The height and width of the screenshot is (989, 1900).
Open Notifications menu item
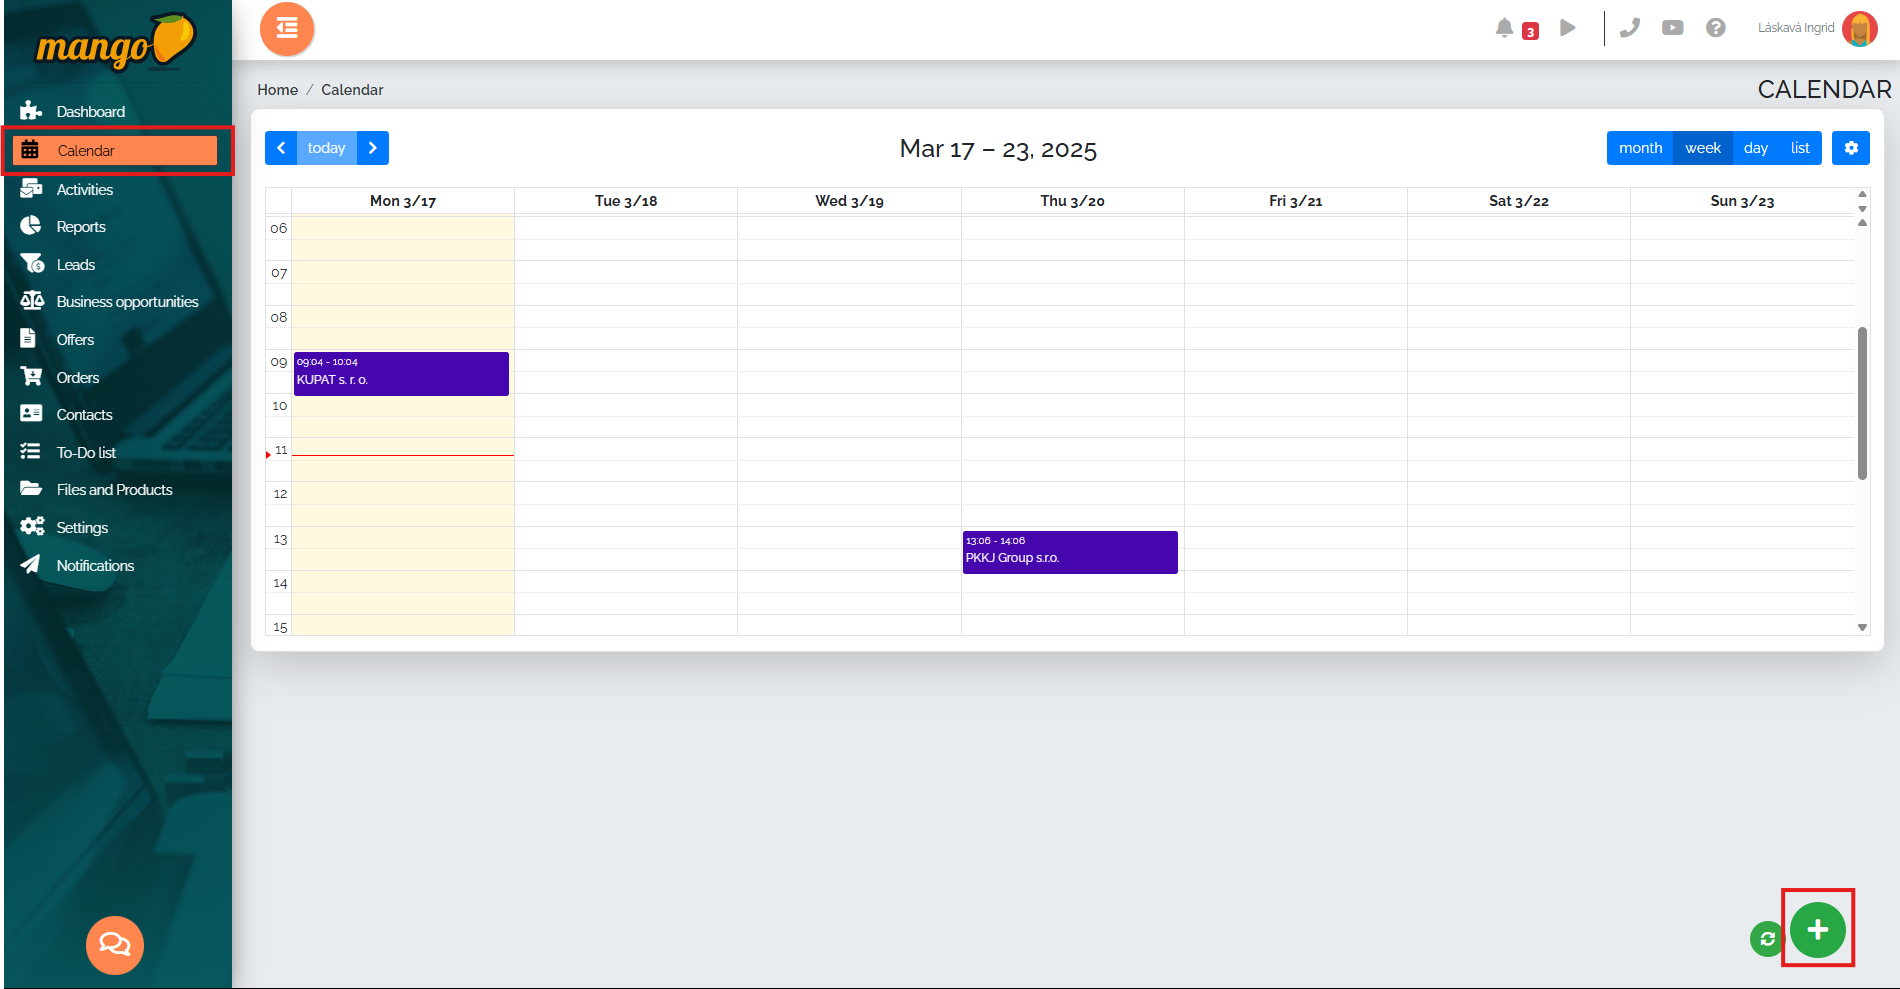click(x=95, y=566)
